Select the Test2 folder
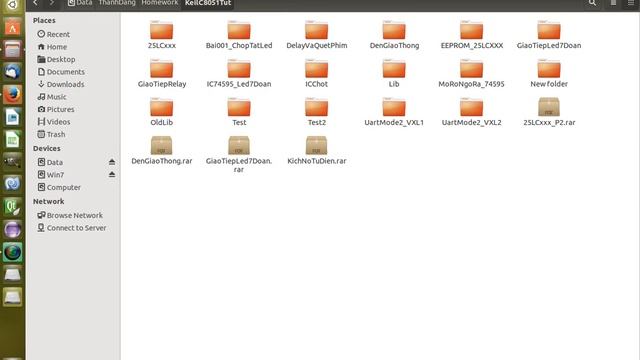 (x=316, y=112)
